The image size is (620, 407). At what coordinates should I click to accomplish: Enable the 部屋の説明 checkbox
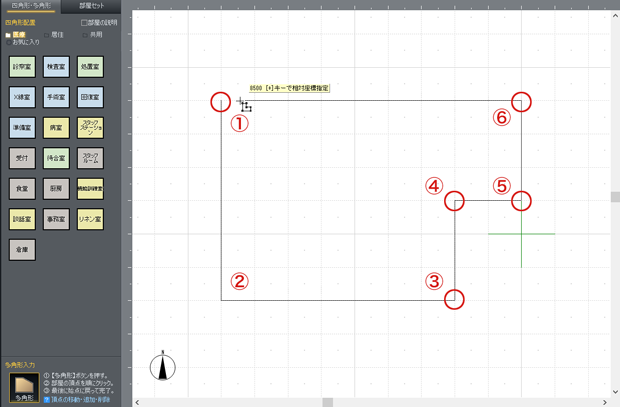[85, 23]
